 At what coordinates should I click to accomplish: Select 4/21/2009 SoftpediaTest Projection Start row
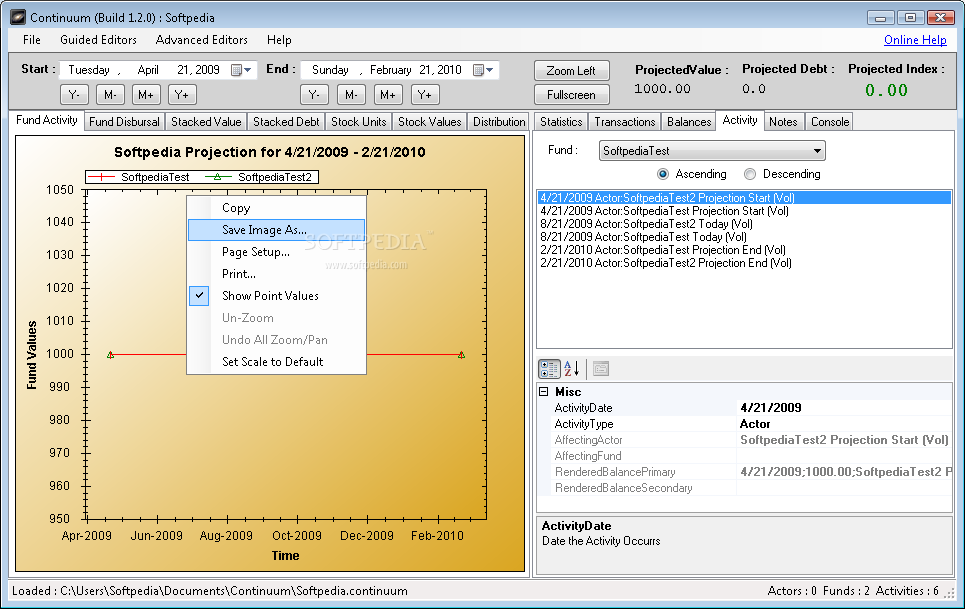[x=745, y=211]
